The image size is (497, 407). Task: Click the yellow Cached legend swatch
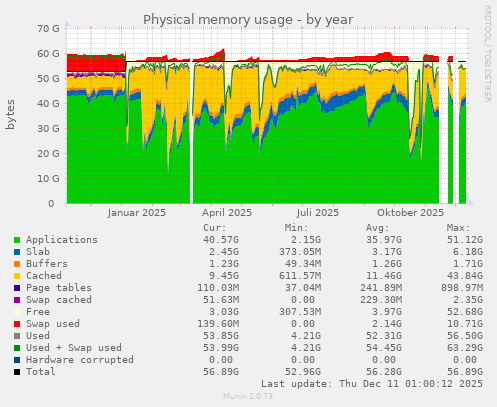pyautogui.click(x=17, y=276)
